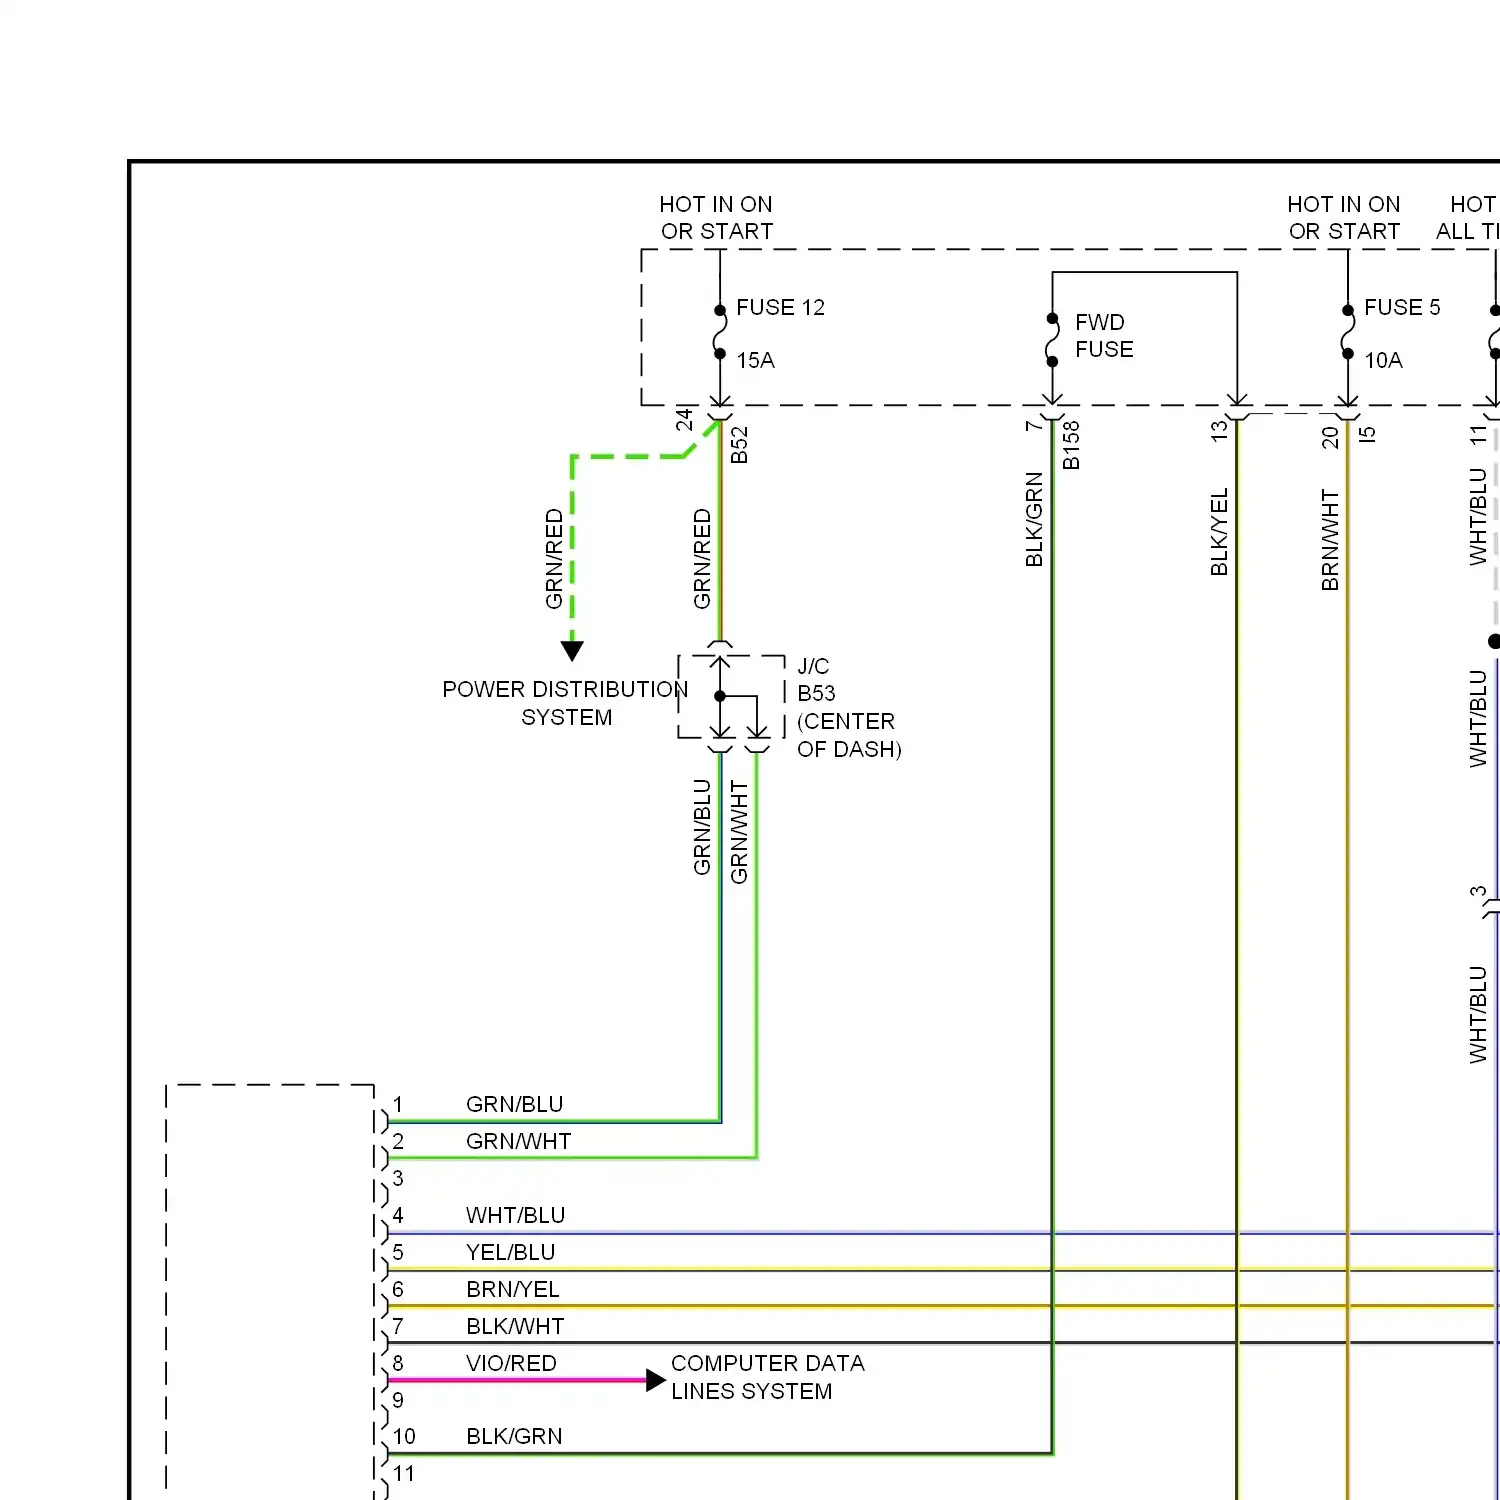Click the dashed GRN/RED wire label

point(554,559)
